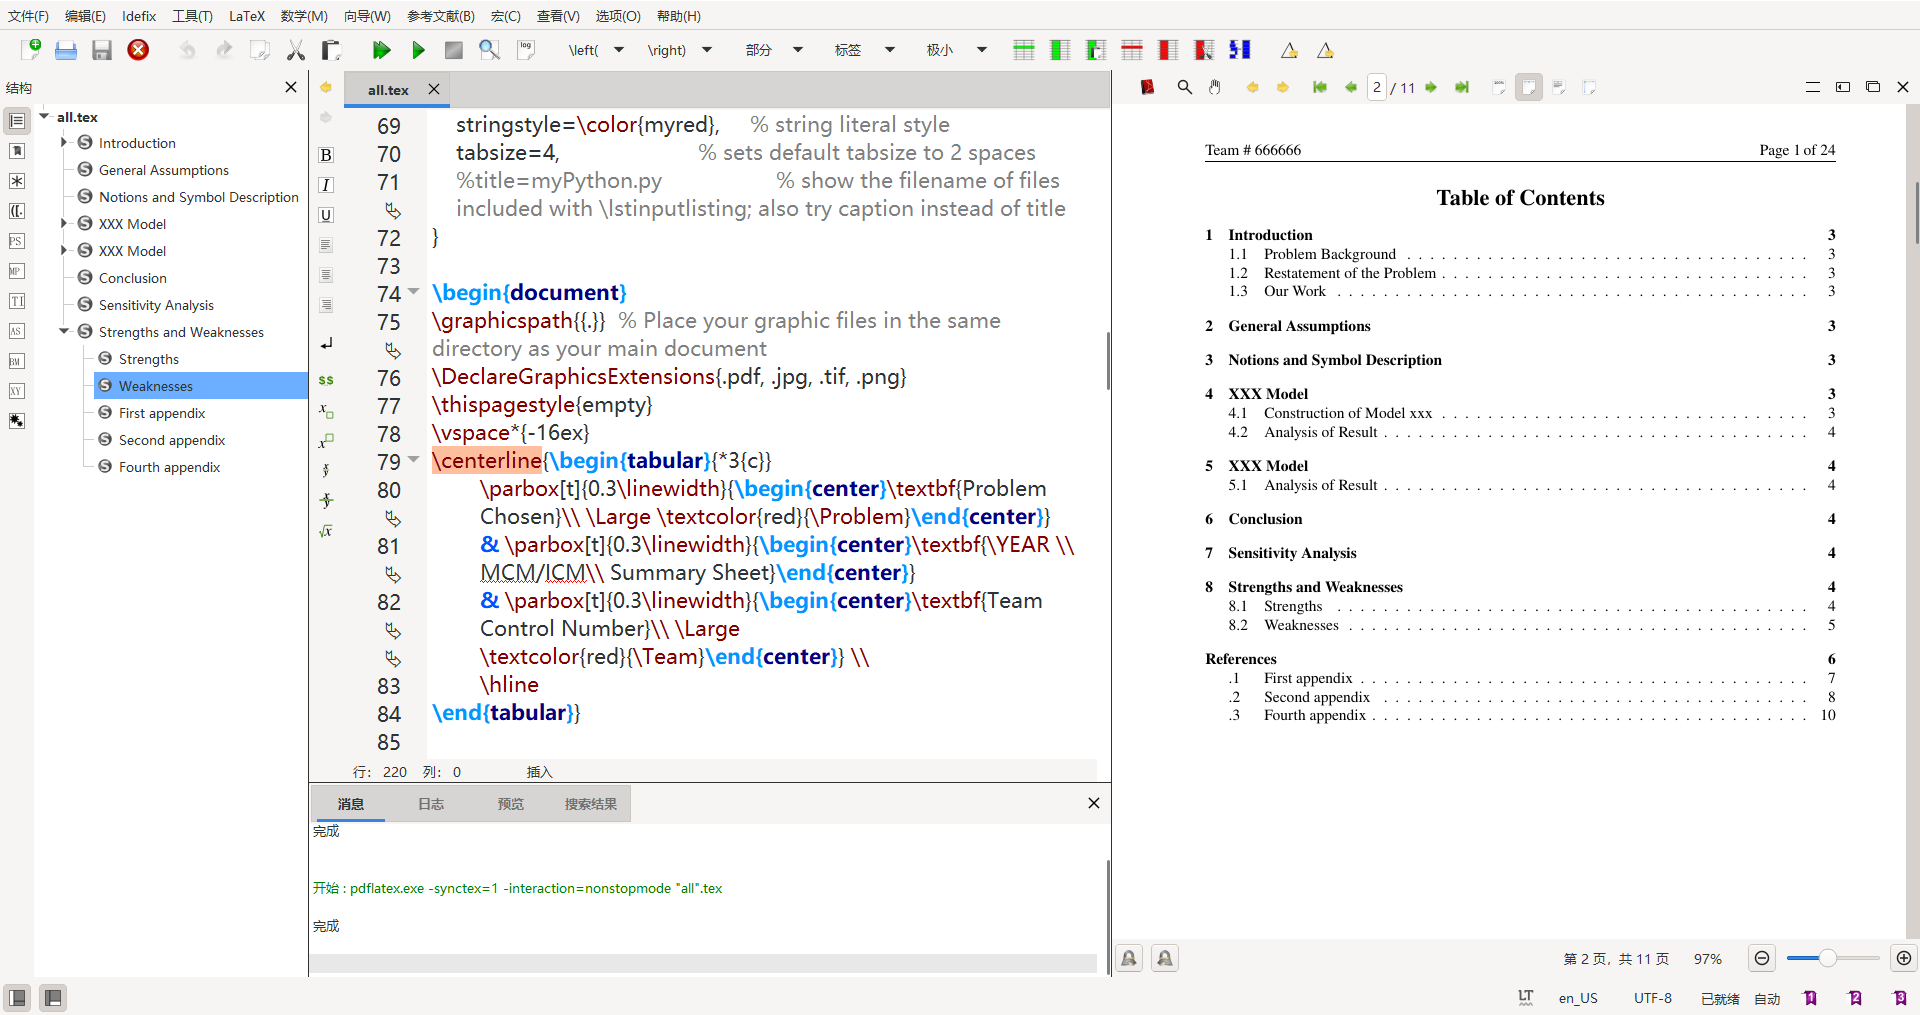
Task: Select First appendix in structure tree
Action: (162, 413)
